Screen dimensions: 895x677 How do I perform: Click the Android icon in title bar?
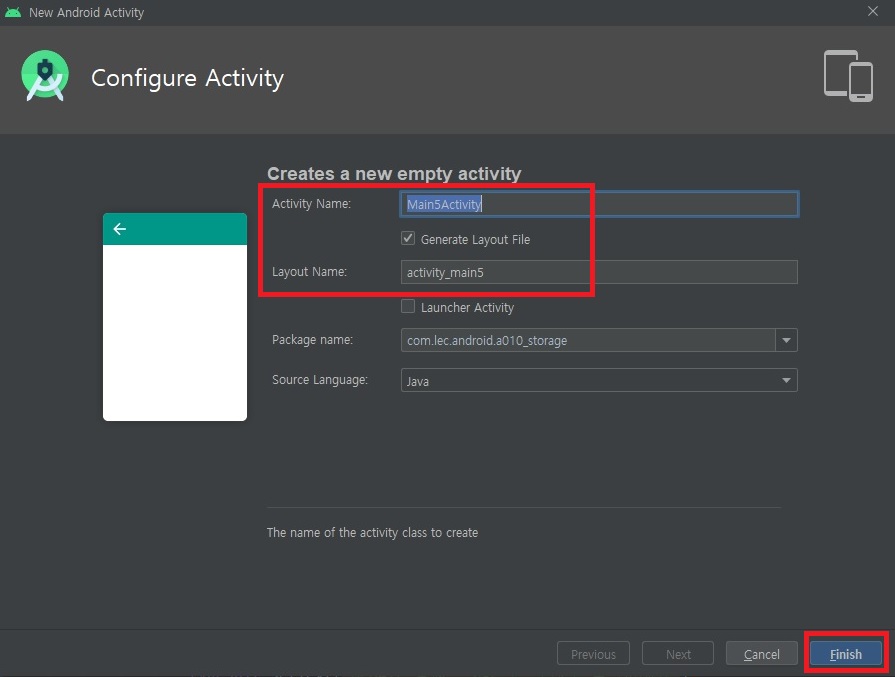point(13,12)
